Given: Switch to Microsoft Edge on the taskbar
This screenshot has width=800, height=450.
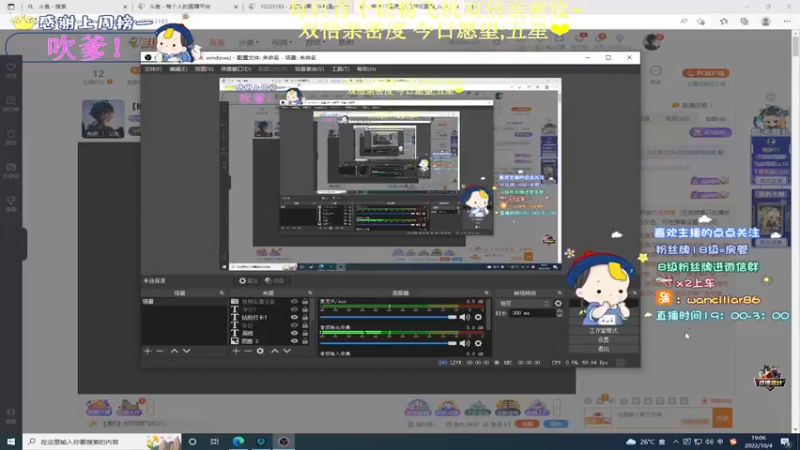Looking at the screenshot, I should 238,441.
